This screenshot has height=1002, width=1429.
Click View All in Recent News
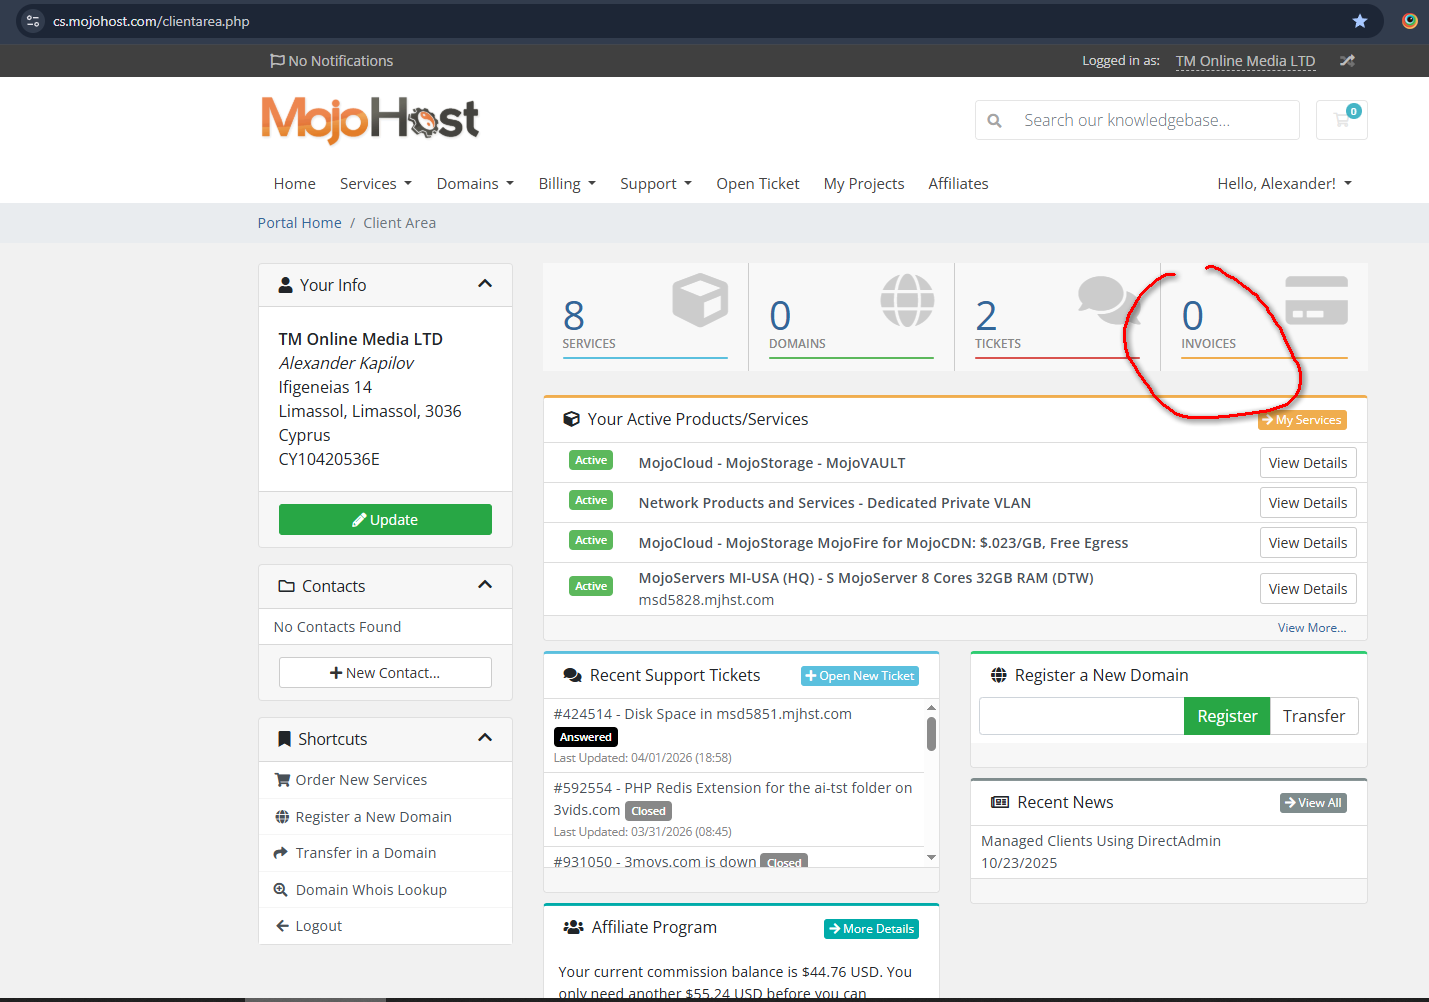click(1314, 803)
